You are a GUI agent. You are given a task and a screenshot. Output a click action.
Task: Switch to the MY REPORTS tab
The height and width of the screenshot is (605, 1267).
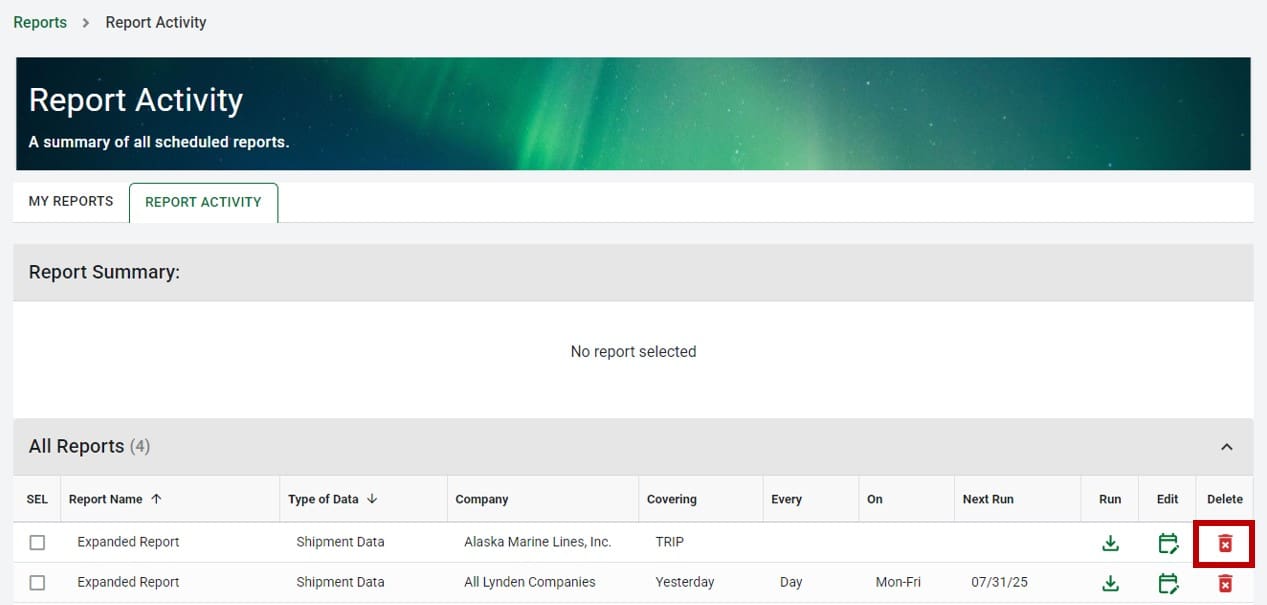[70, 201]
